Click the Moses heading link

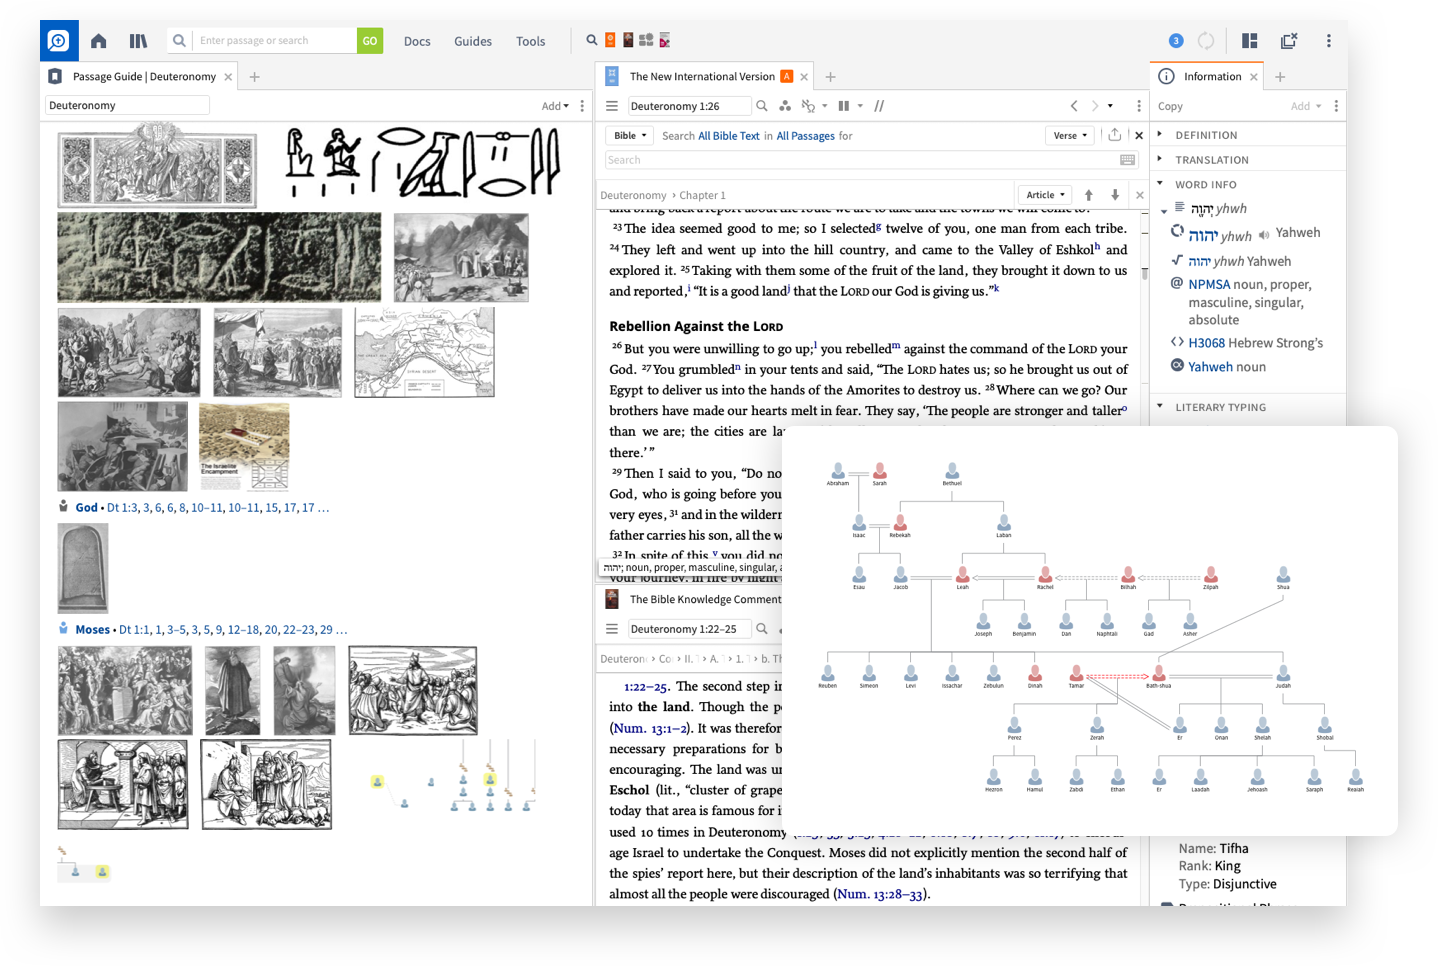(93, 630)
